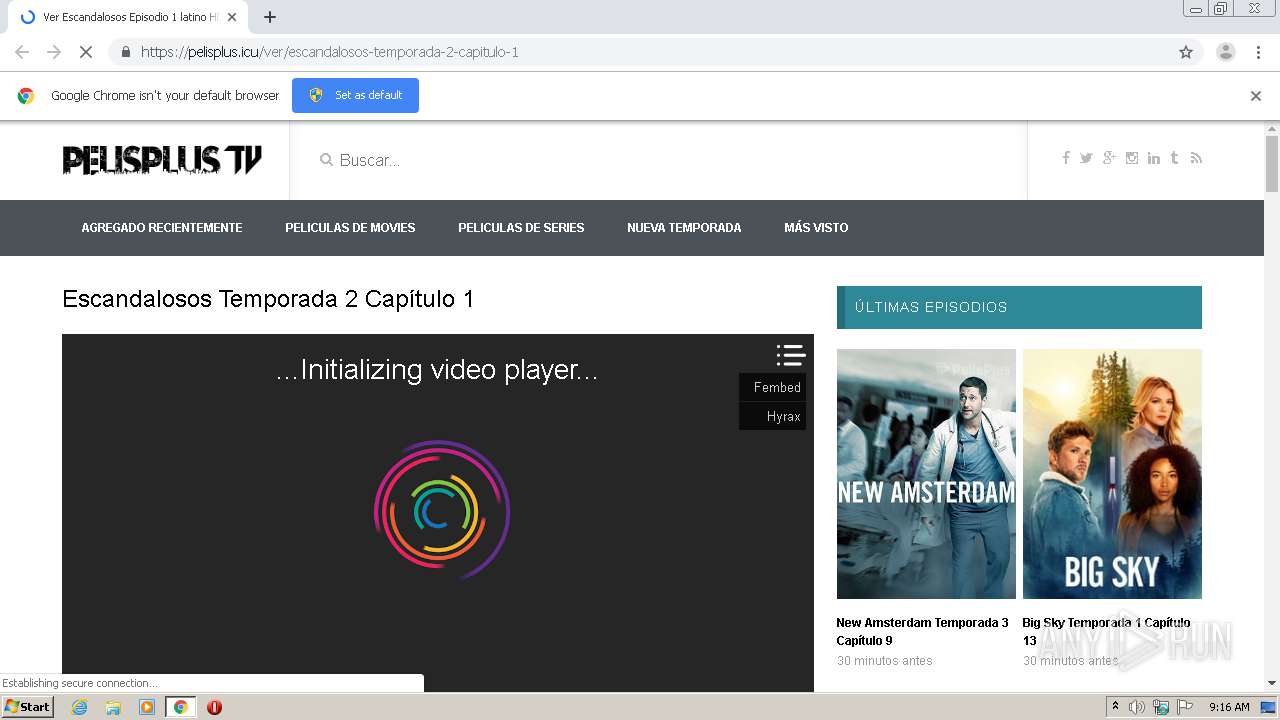Screen dimensions: 1280x720
Task: Open Peliculas de Movies menu
Action: pos(350,228)
